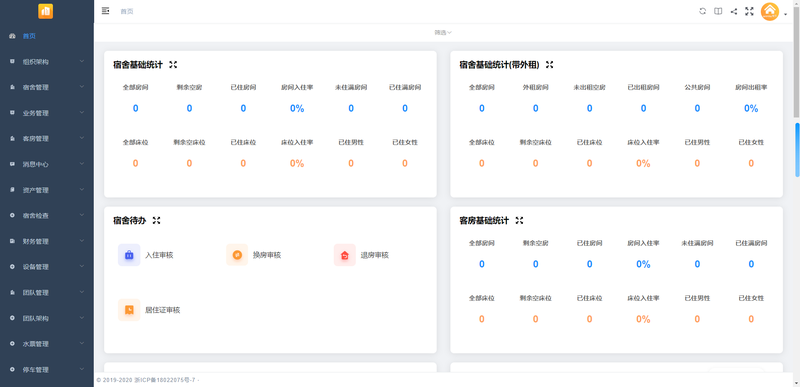The image size is (800, 387).
Task: Click the 客房基础统计 card title
Action: [x=484, y=221]
